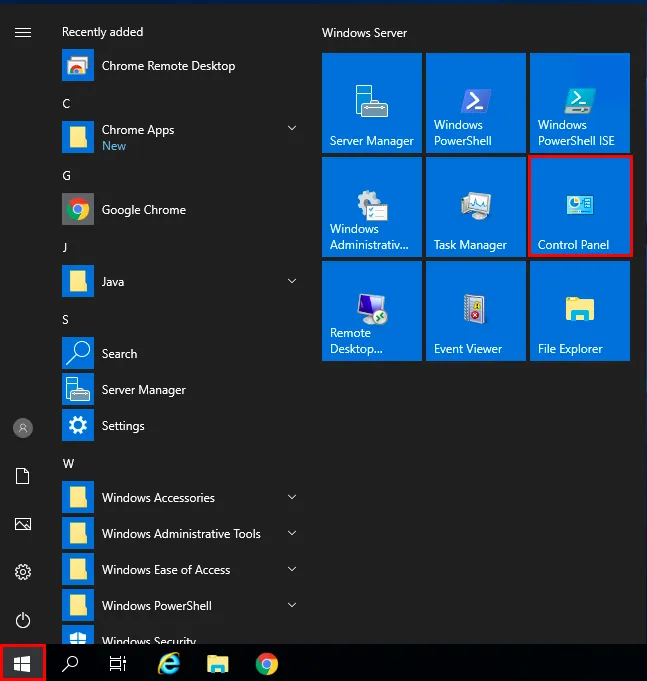
Task: Click the Start button on the taskbar
Action: point(23,664)
